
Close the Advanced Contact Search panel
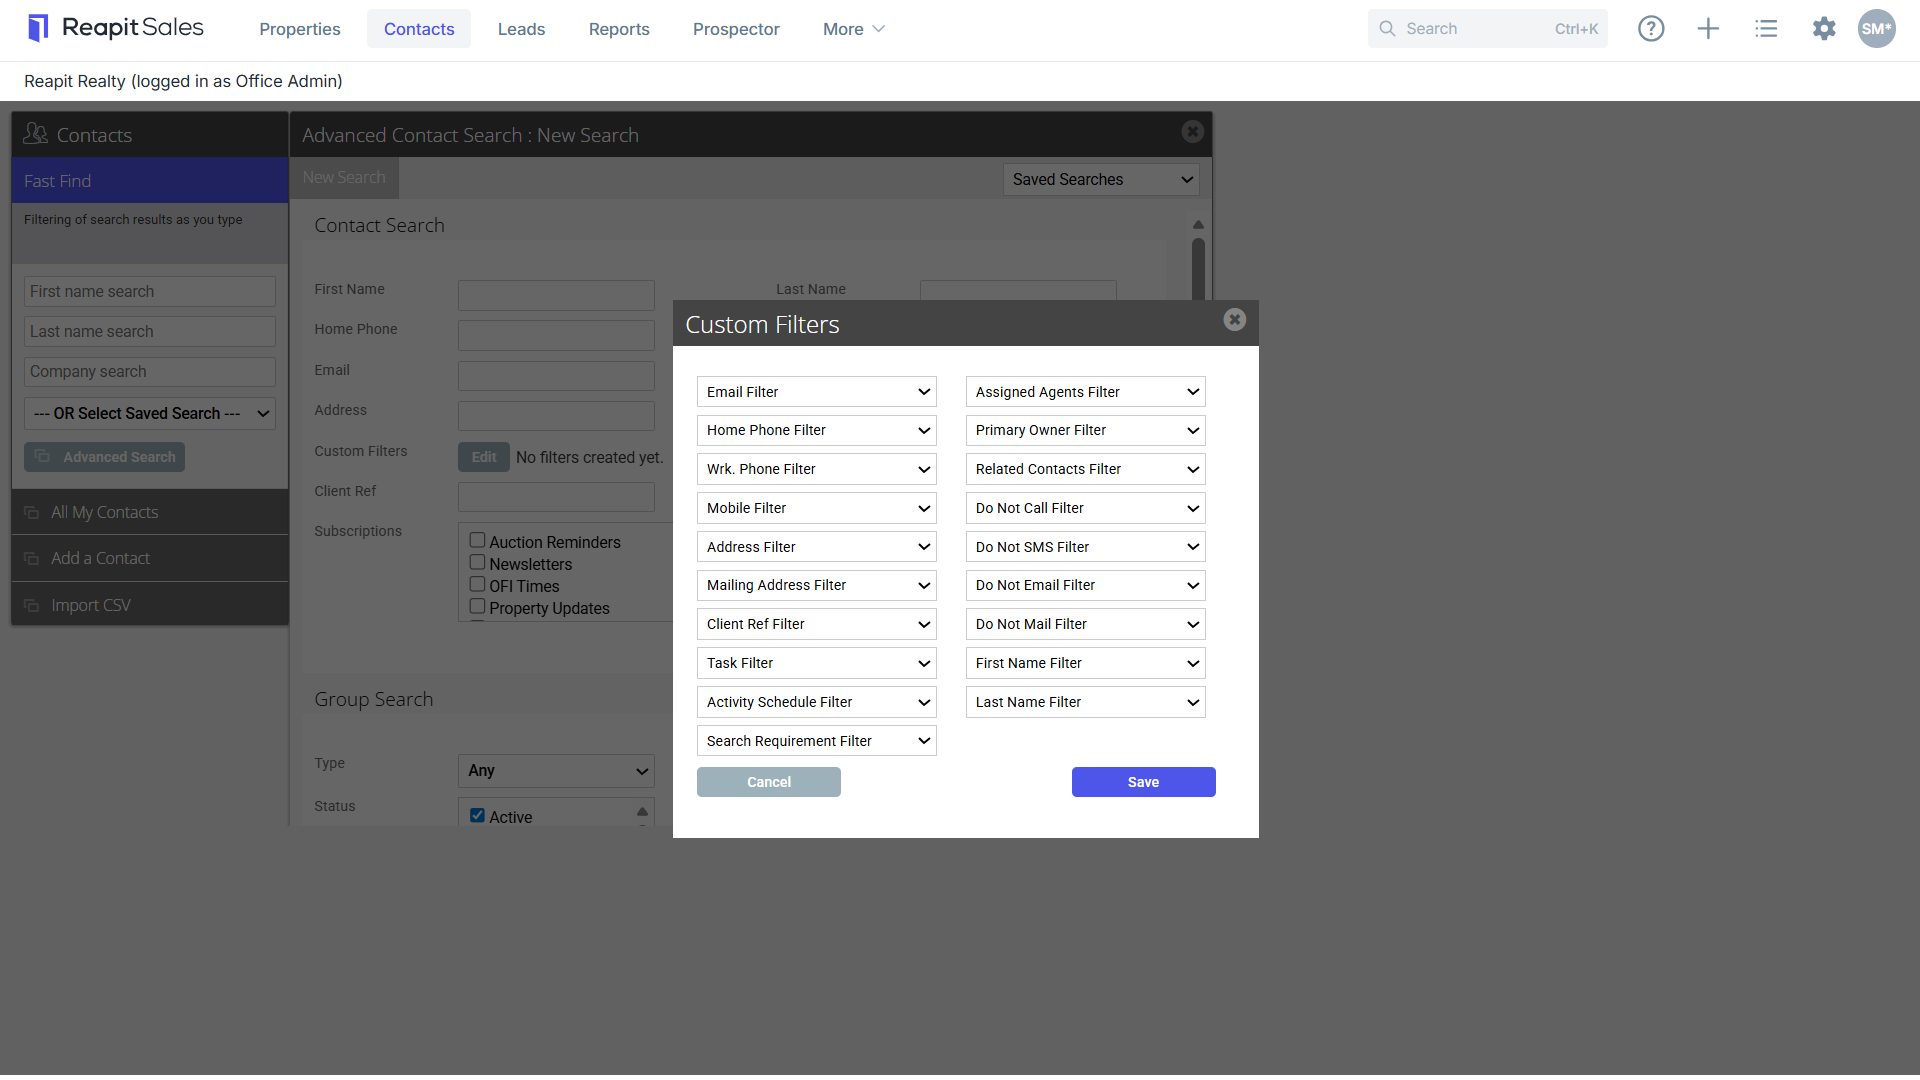(1192, 131)
